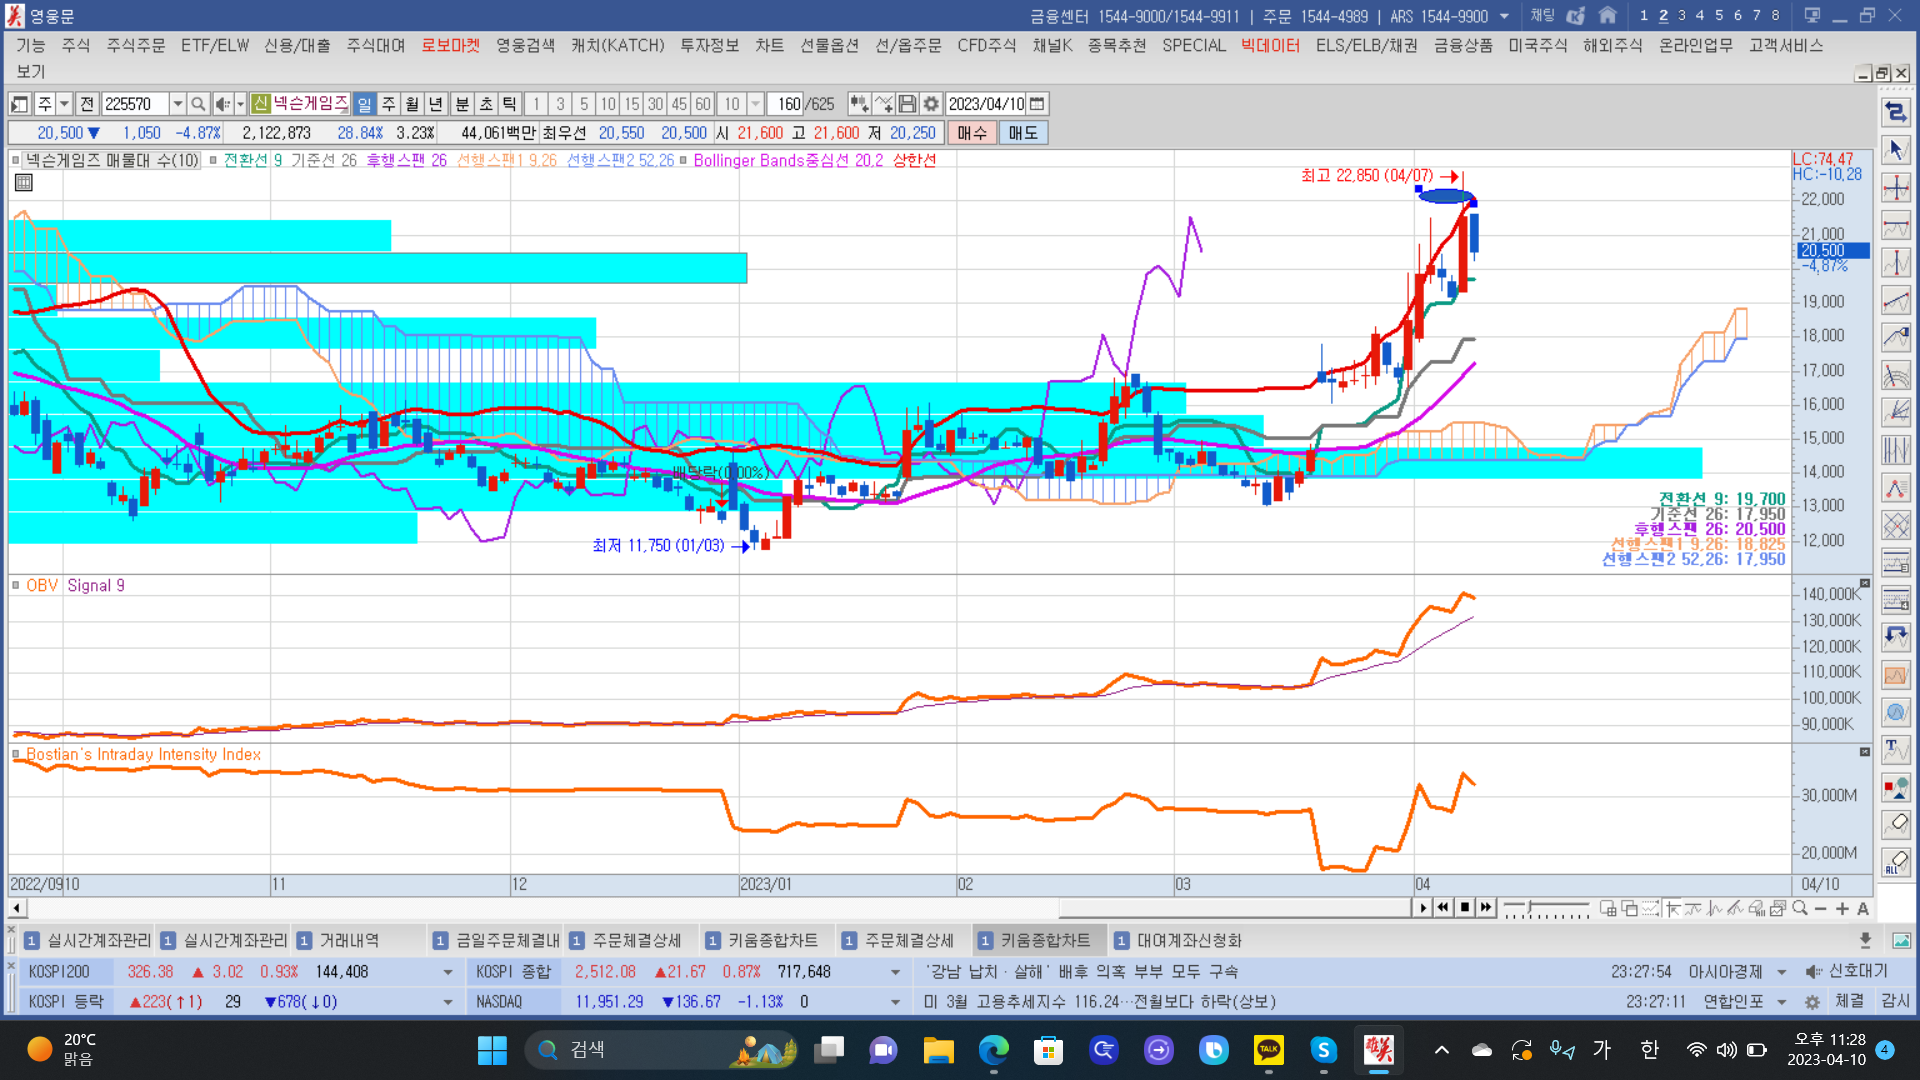The image size is (1920, 1080).
Task: Open the date picker calendar icon
Action: pyautogui.click(x=1037, y=104)
